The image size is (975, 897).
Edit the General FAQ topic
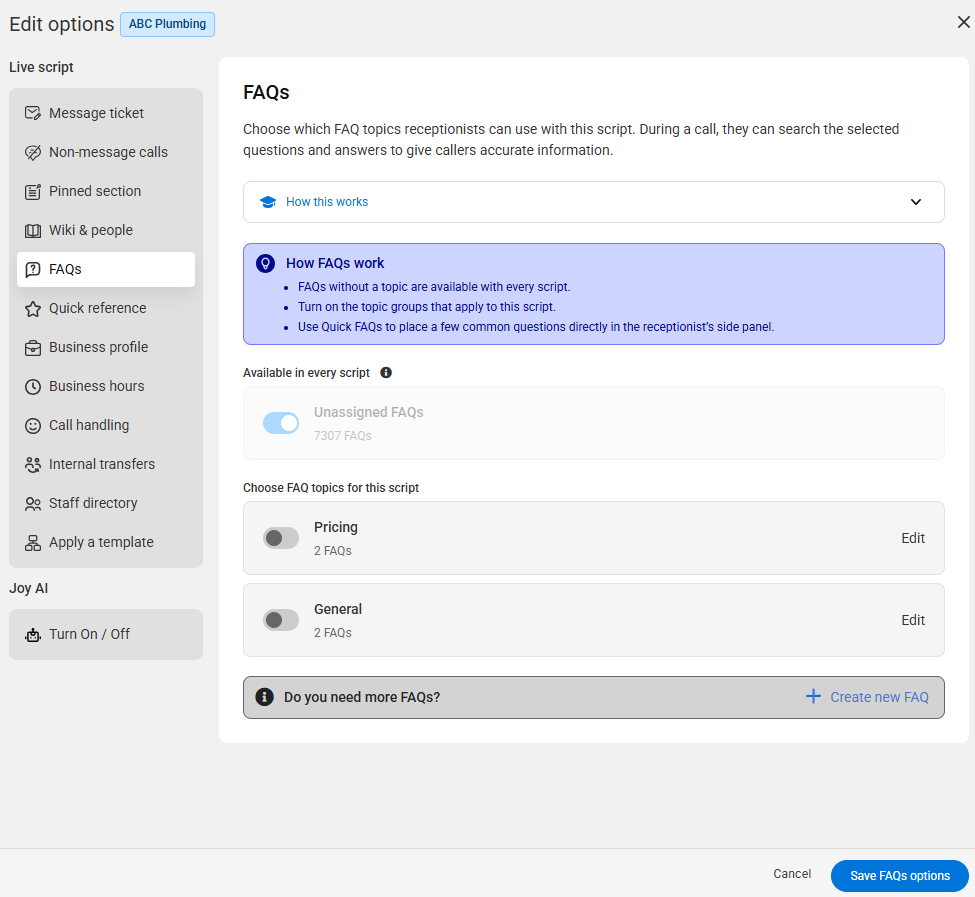913,620
